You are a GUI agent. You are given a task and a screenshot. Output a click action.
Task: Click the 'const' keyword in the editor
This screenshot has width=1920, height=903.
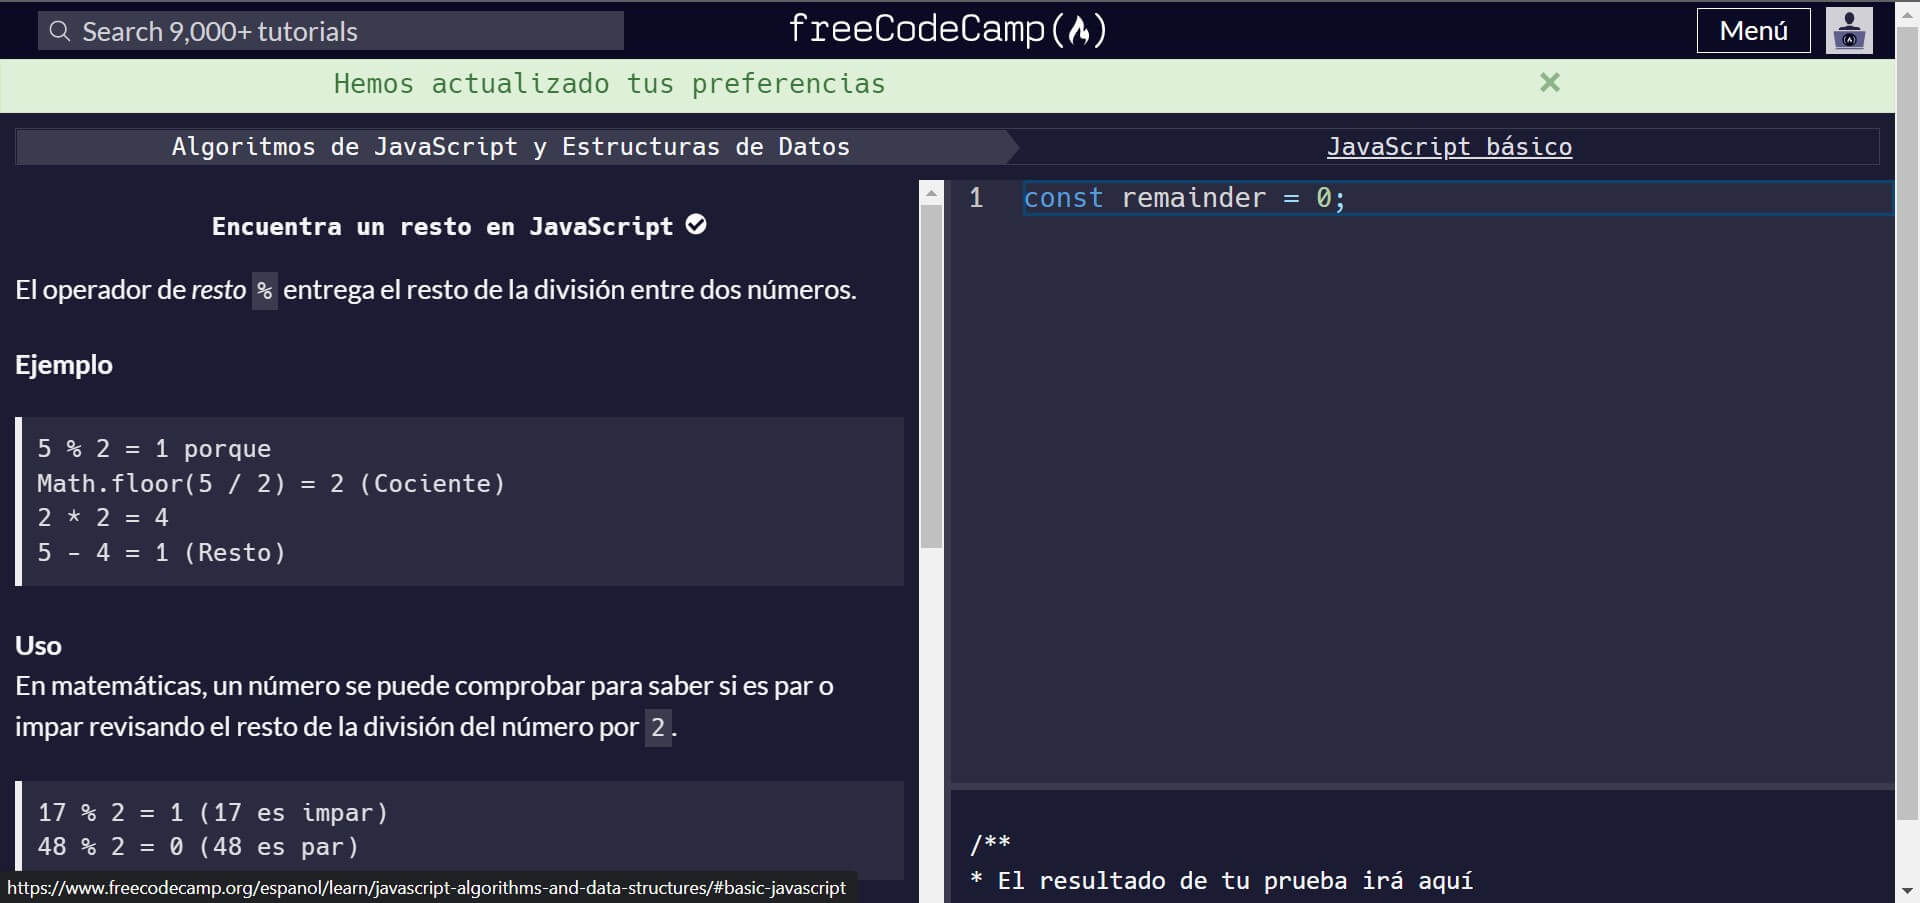pyautogui.click(x=1063, y=198)
